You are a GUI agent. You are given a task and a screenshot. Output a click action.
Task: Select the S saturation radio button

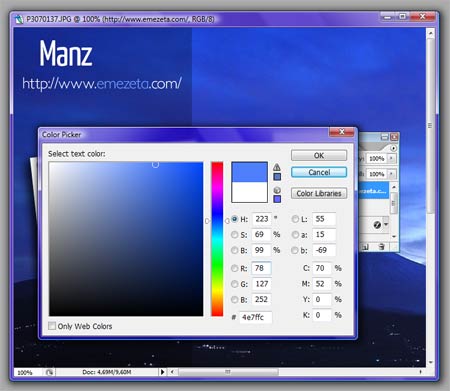pyautogui.click(x=234, y=235)
